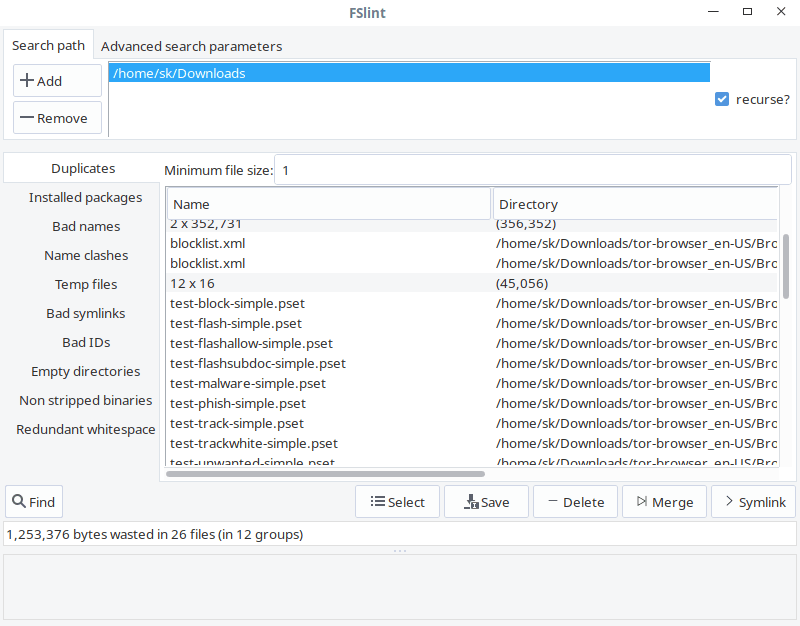Click the Merge button
This screenshot has height=626, width=800.
point(664,502)
